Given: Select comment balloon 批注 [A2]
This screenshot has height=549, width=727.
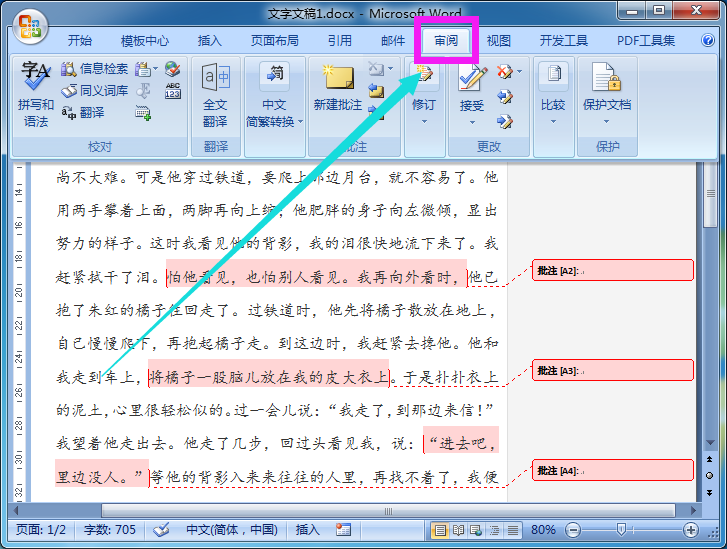Looking at the screenshot, I should pos(612,270).
